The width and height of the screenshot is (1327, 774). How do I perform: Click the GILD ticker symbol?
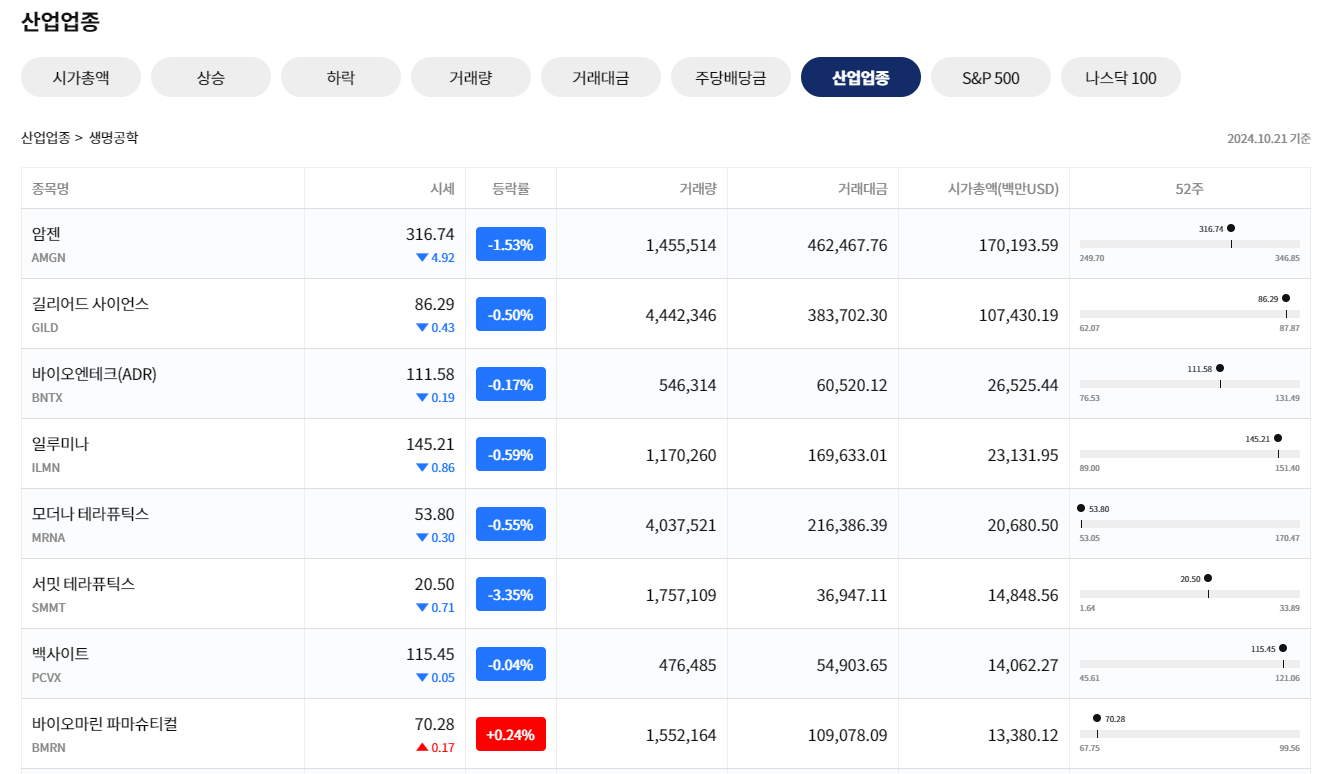tap(45, 328)
